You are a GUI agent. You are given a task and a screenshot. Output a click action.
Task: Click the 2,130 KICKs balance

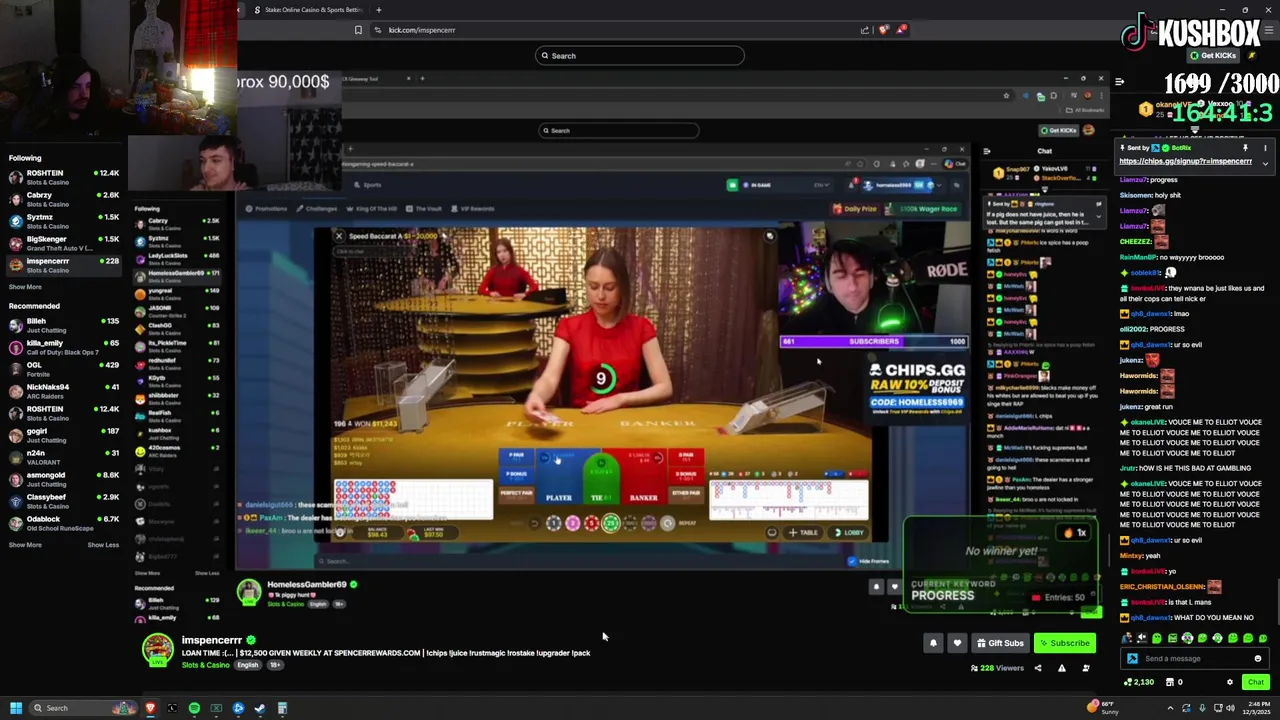(x=1138, y=682)
